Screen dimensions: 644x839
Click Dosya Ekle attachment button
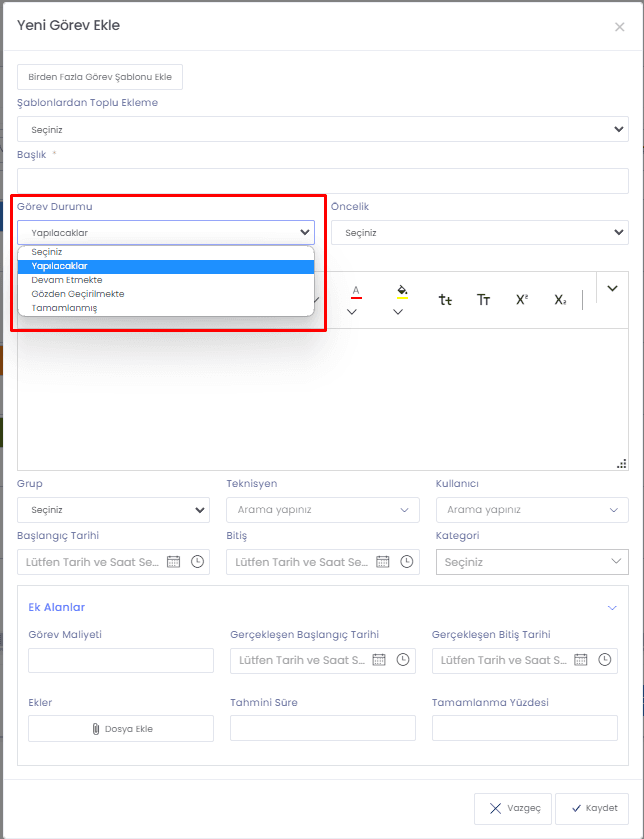(x=121, y=729)
